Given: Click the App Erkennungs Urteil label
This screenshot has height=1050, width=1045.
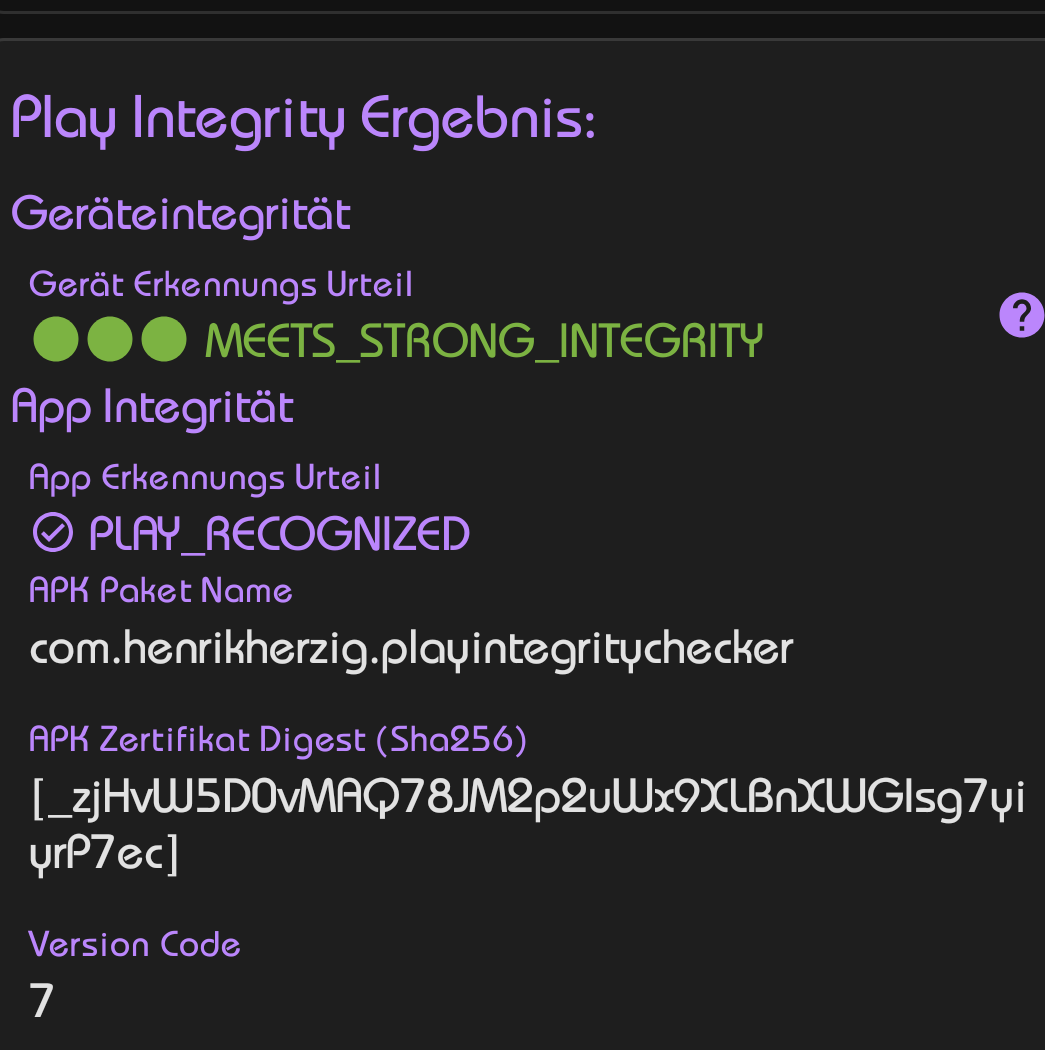Looking at the screenshot, I should (205, 479).
